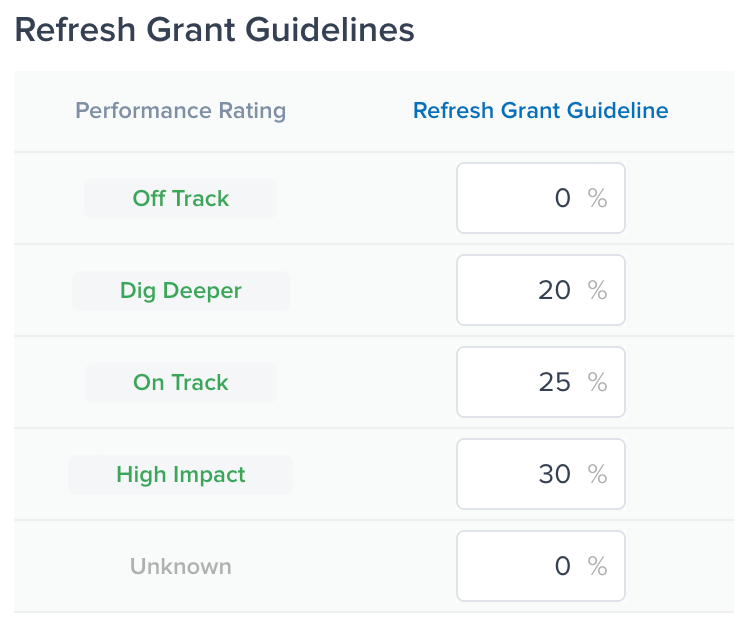This screenshot has width=754, height=634.
Task: Click the Dig Deeper rating badge
Action: coord(181,291)
